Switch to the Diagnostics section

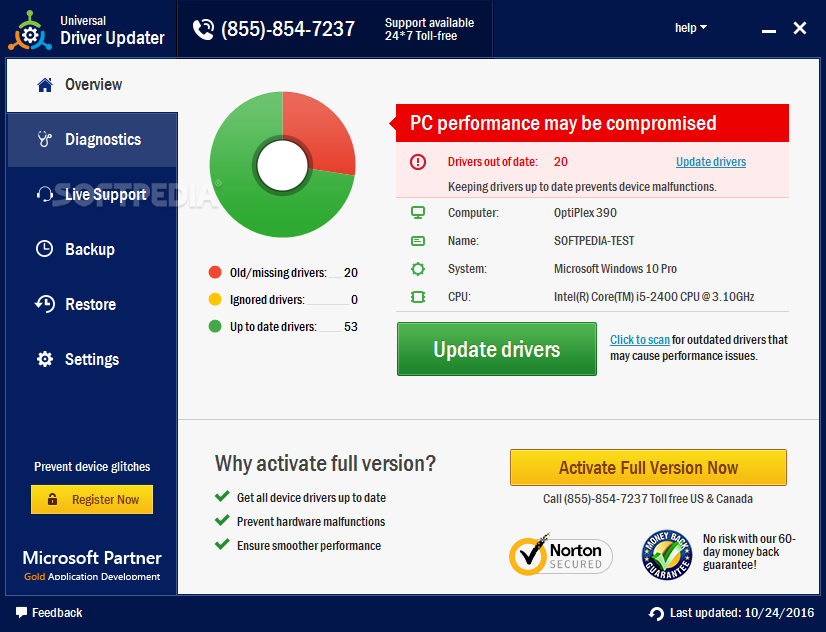92,140
